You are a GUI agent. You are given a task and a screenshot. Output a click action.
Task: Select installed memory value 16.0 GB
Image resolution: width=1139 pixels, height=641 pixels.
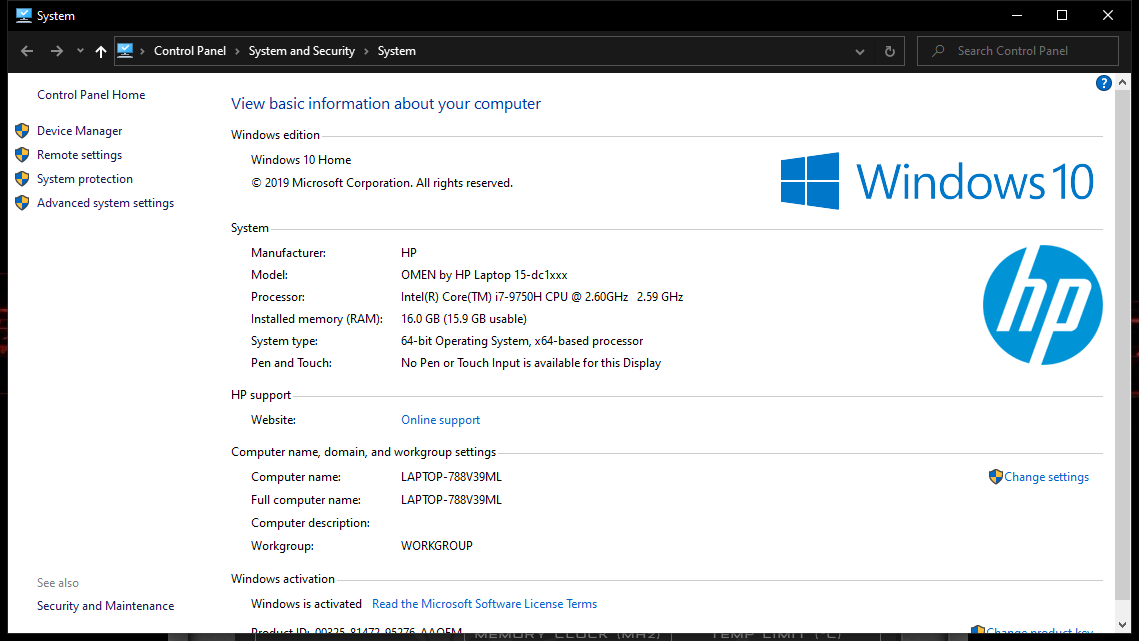pyautogui.click(x=463, y=319)
